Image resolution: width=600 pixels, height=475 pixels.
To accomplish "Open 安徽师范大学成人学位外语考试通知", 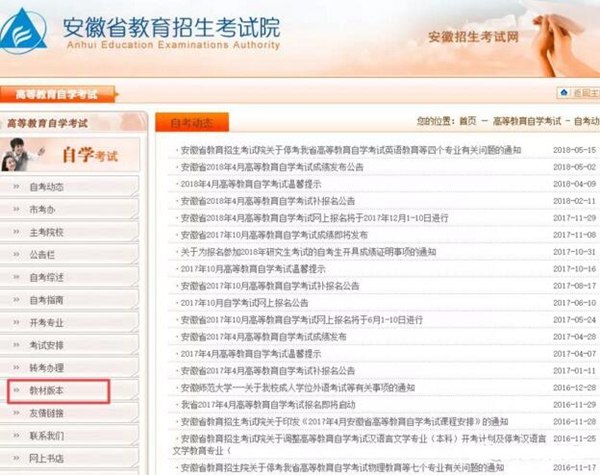I will (x=297, y=388).
